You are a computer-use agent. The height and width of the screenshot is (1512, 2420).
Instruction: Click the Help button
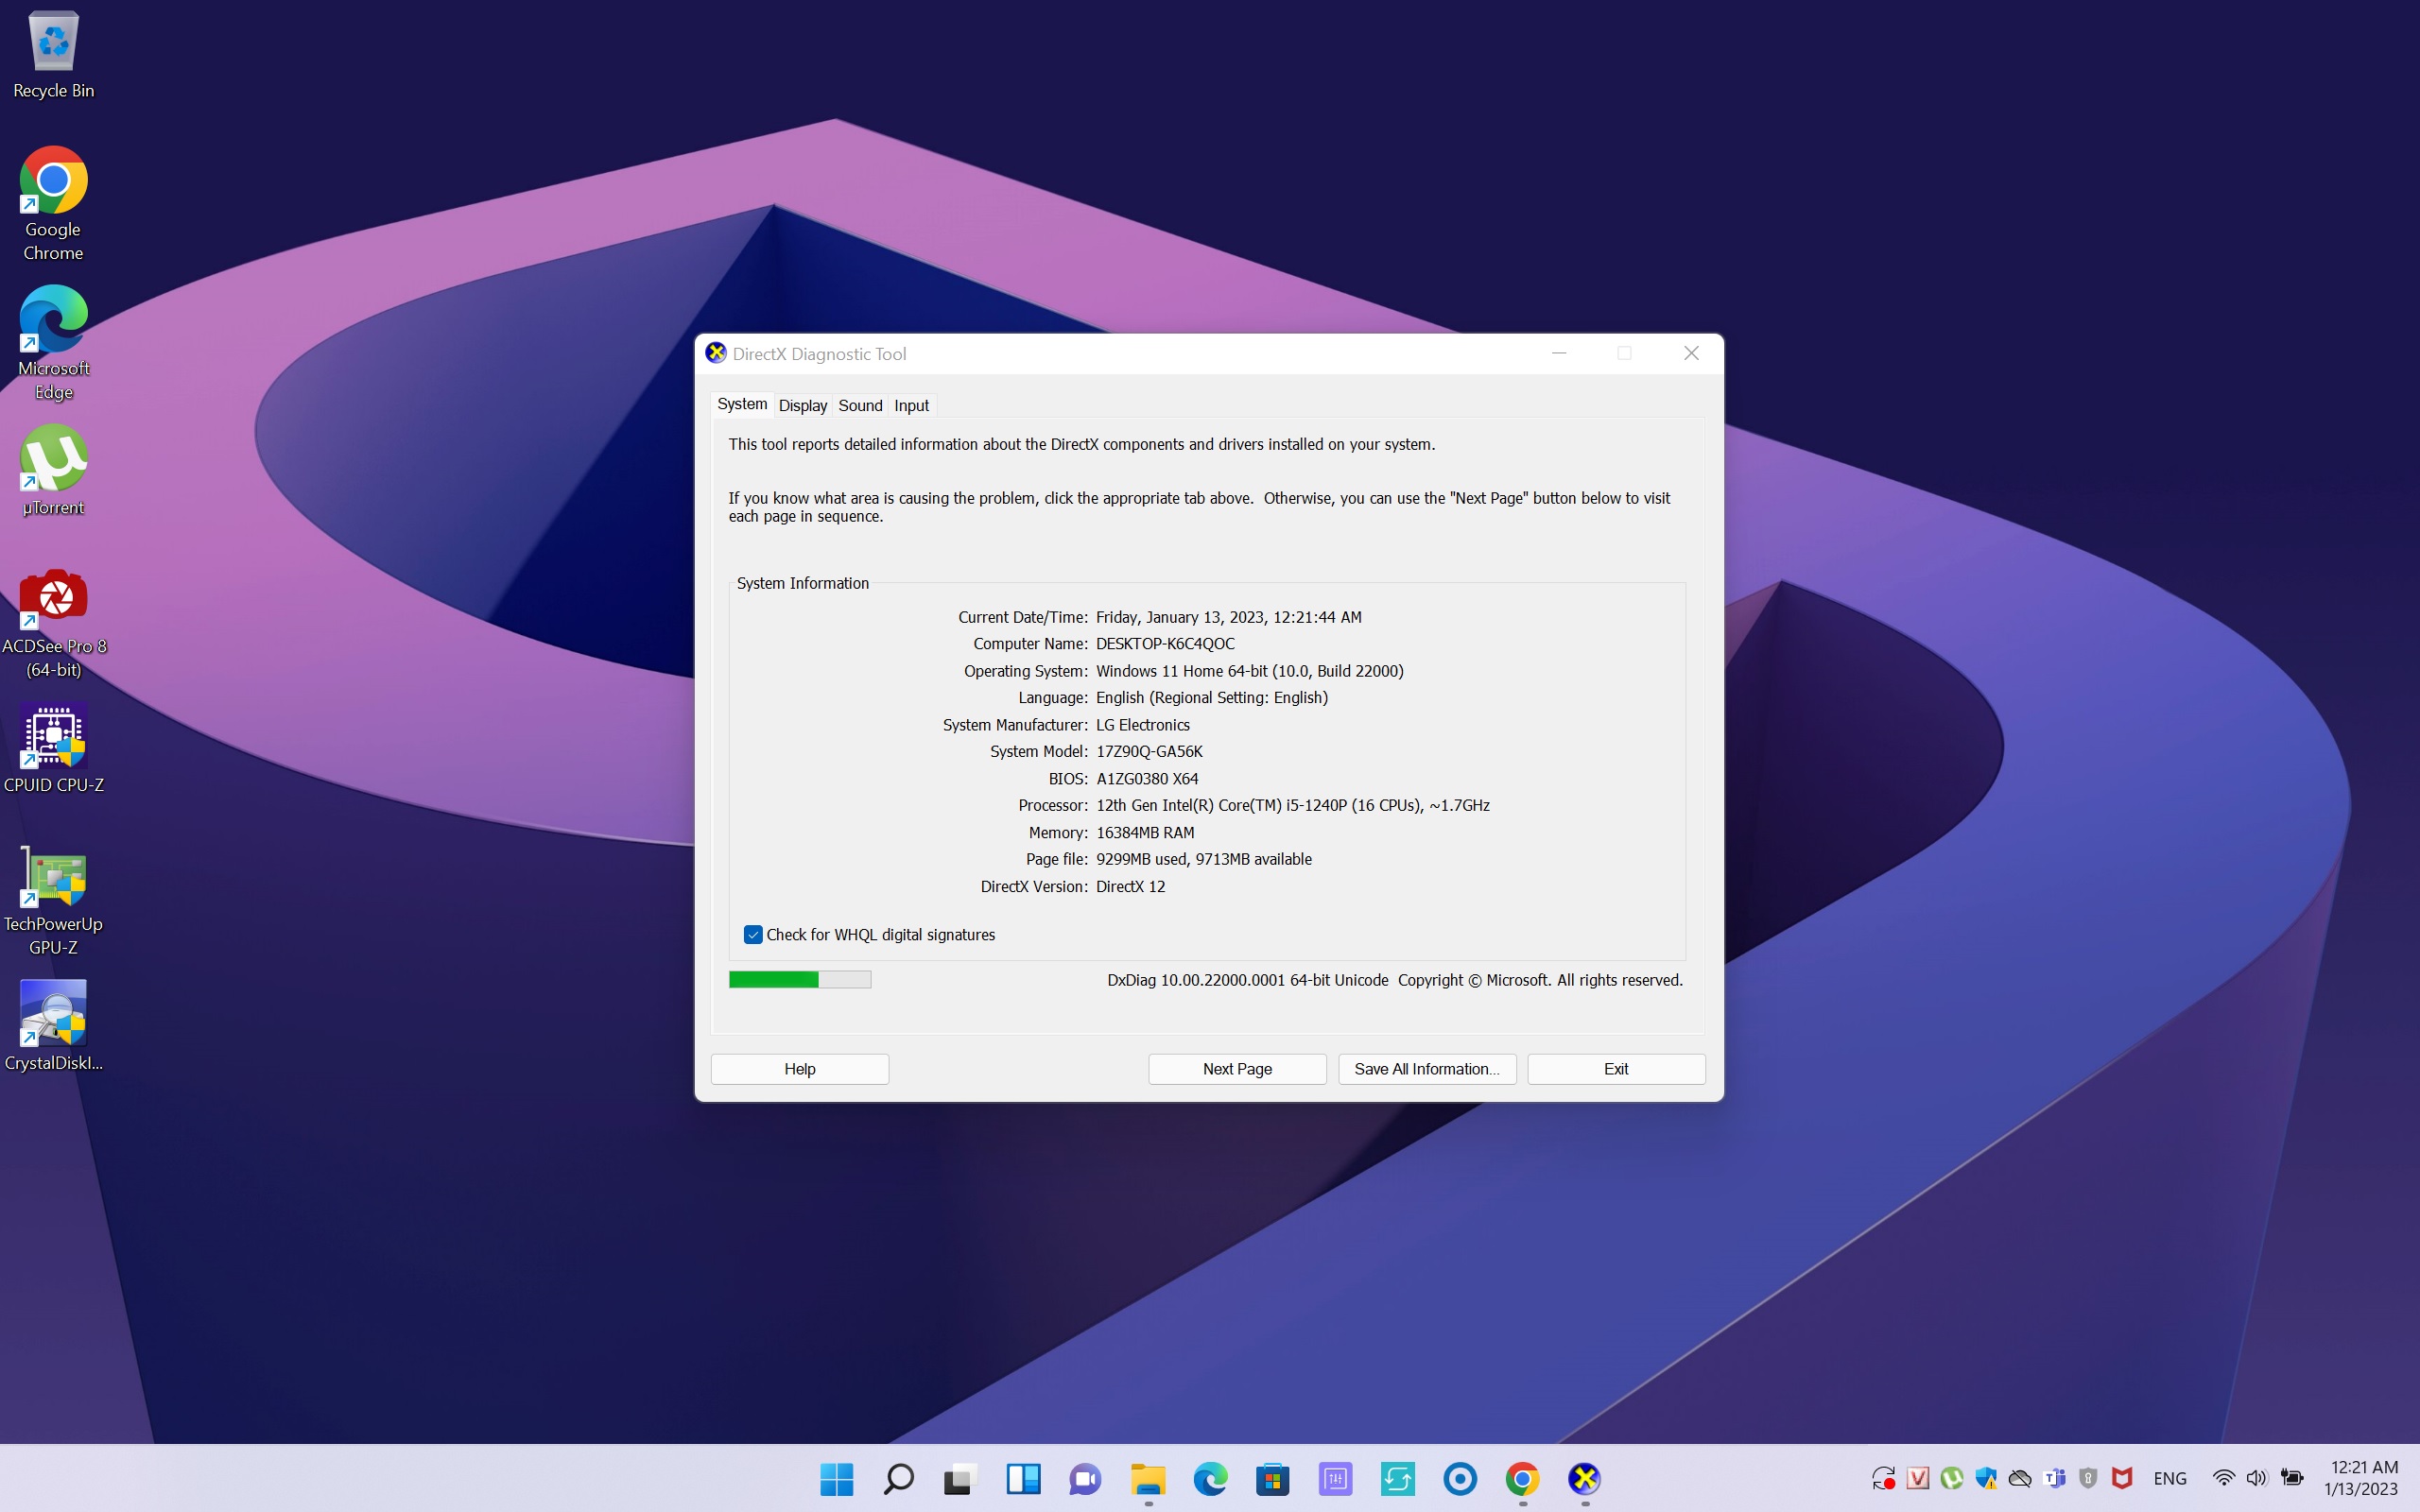click(800, 1069)
